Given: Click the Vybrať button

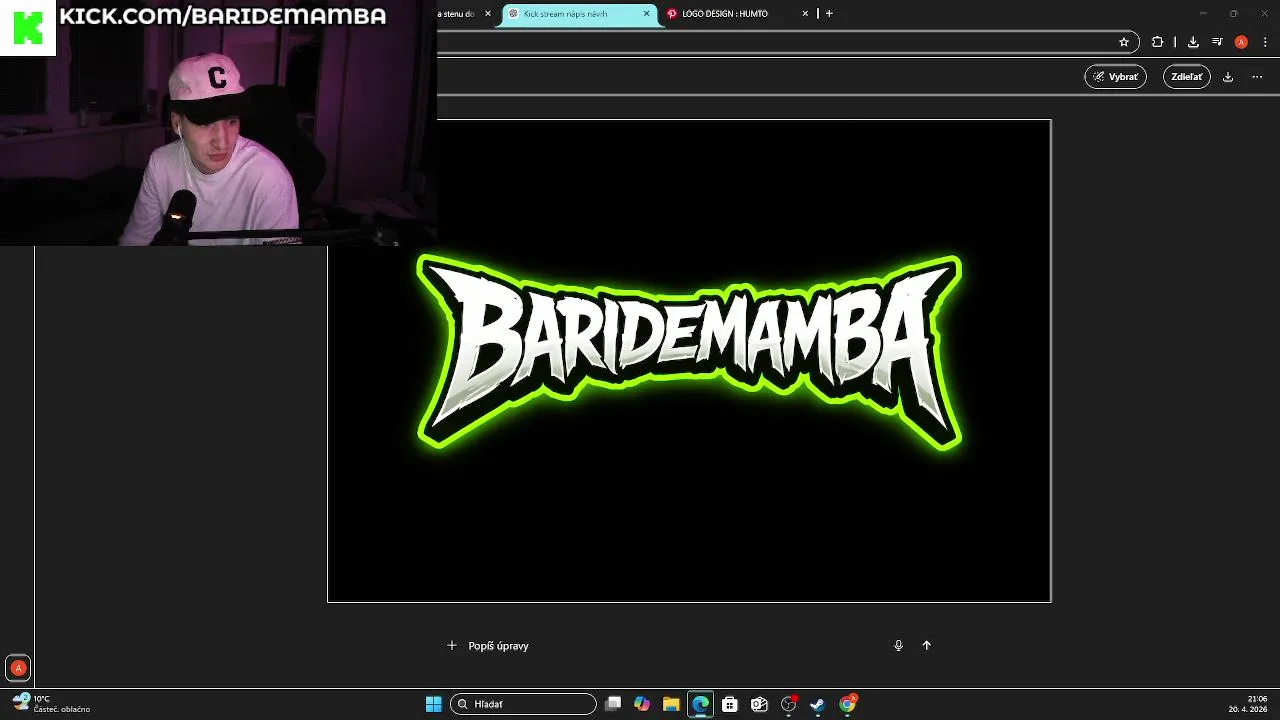Looking at the screenshot, I should 1115,77.
